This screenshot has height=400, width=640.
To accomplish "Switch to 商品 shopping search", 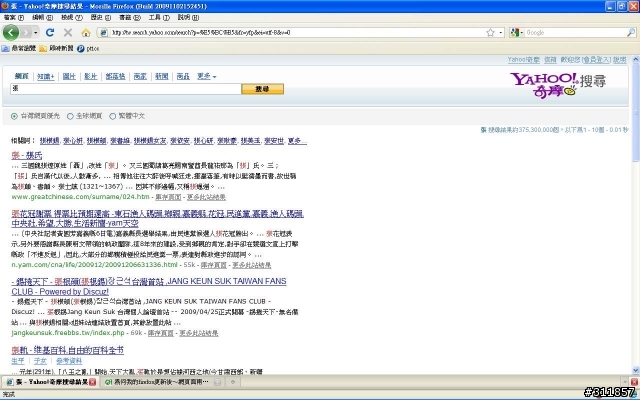I will click(183, 76).
